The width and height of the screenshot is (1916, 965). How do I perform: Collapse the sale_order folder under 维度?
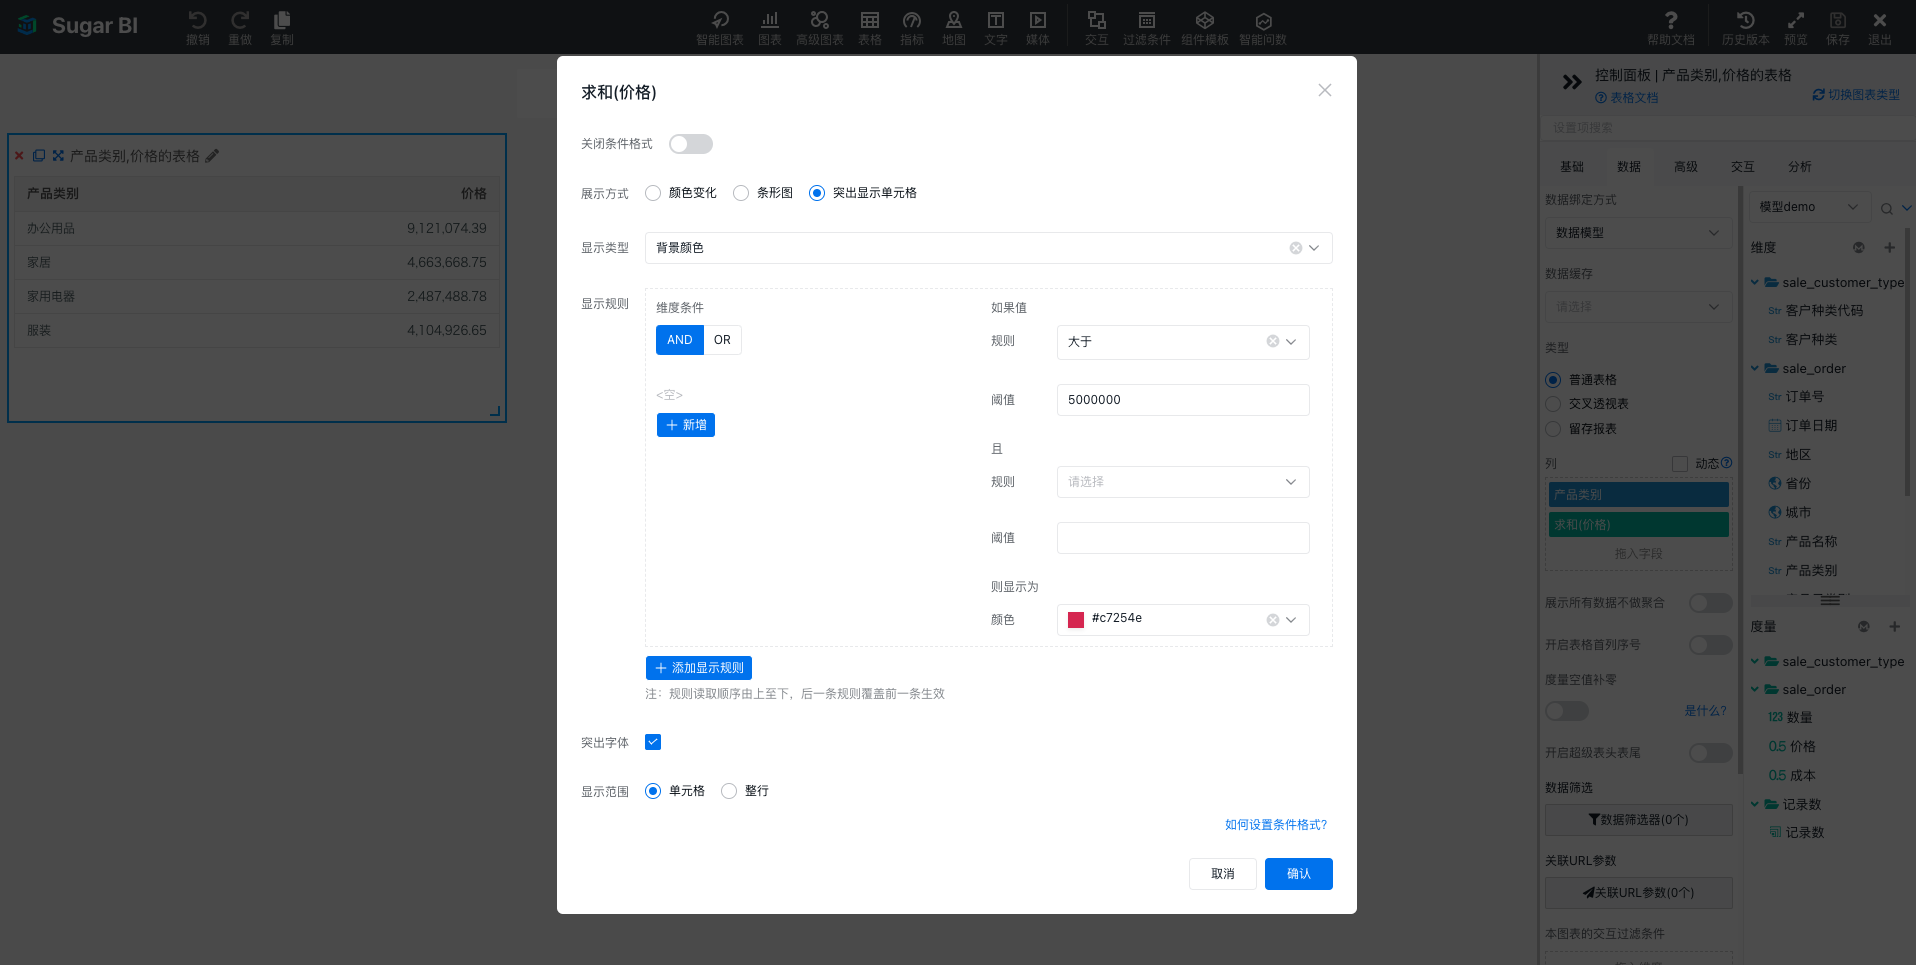pos(1755,368)
